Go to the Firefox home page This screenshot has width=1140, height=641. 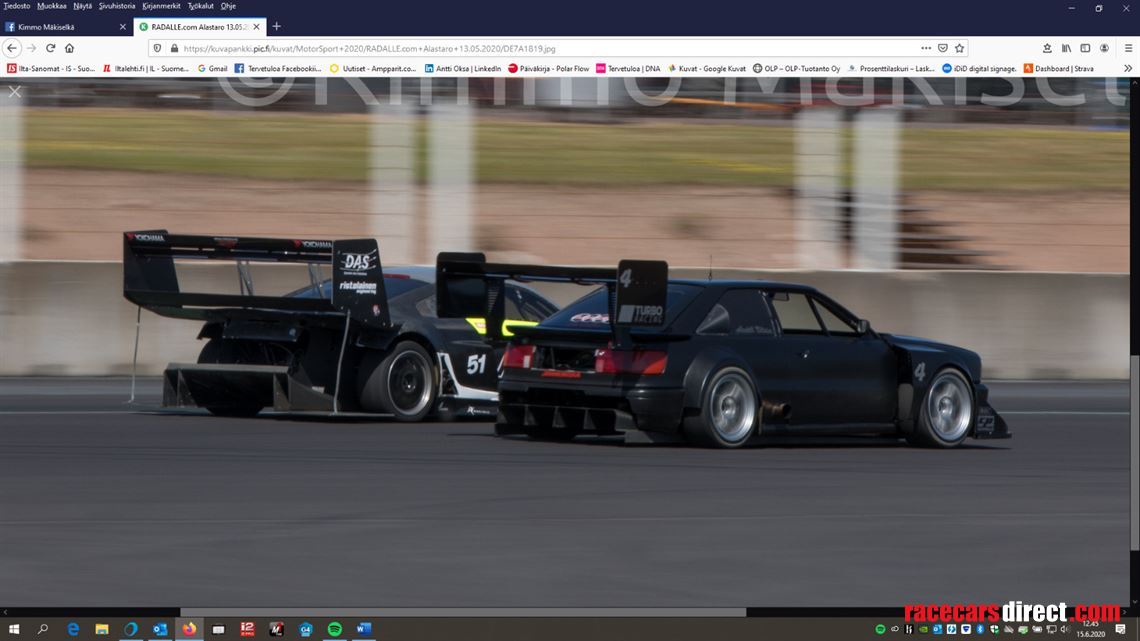pos(69,47)
